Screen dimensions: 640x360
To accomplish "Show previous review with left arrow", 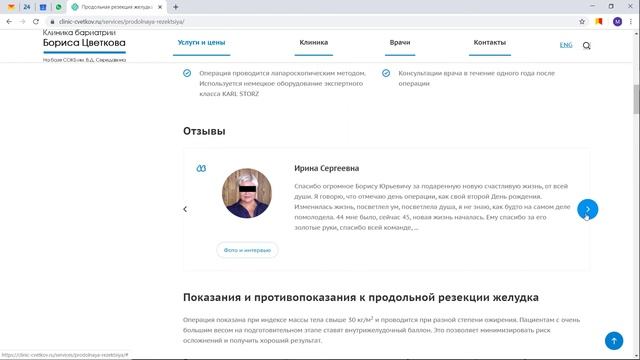I will tap(185, 209).
